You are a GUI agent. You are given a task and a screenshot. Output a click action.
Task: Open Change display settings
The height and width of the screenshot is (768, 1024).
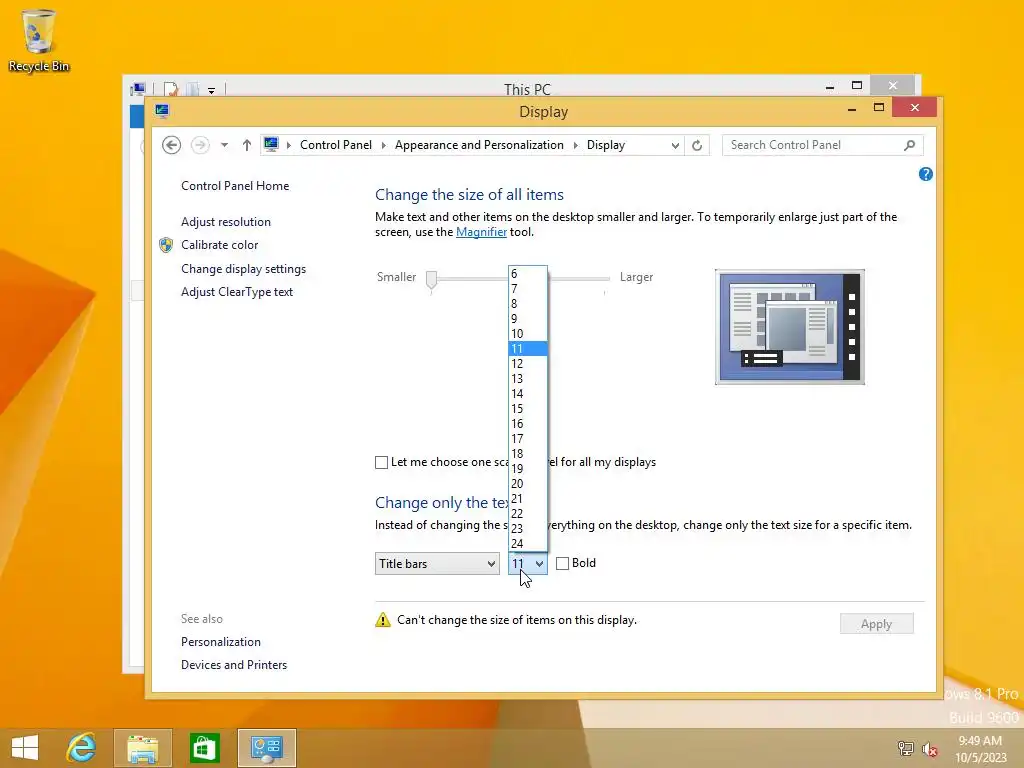[x=244, y=269]
